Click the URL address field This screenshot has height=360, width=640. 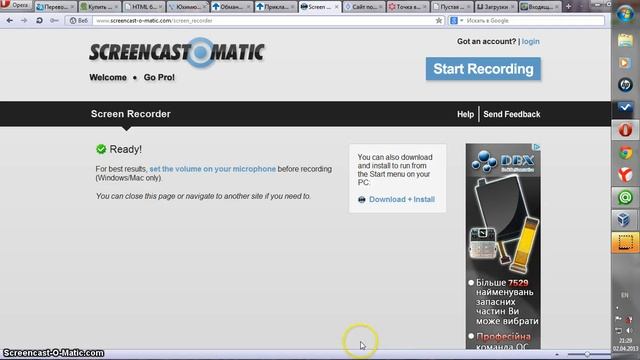[265, 20]
